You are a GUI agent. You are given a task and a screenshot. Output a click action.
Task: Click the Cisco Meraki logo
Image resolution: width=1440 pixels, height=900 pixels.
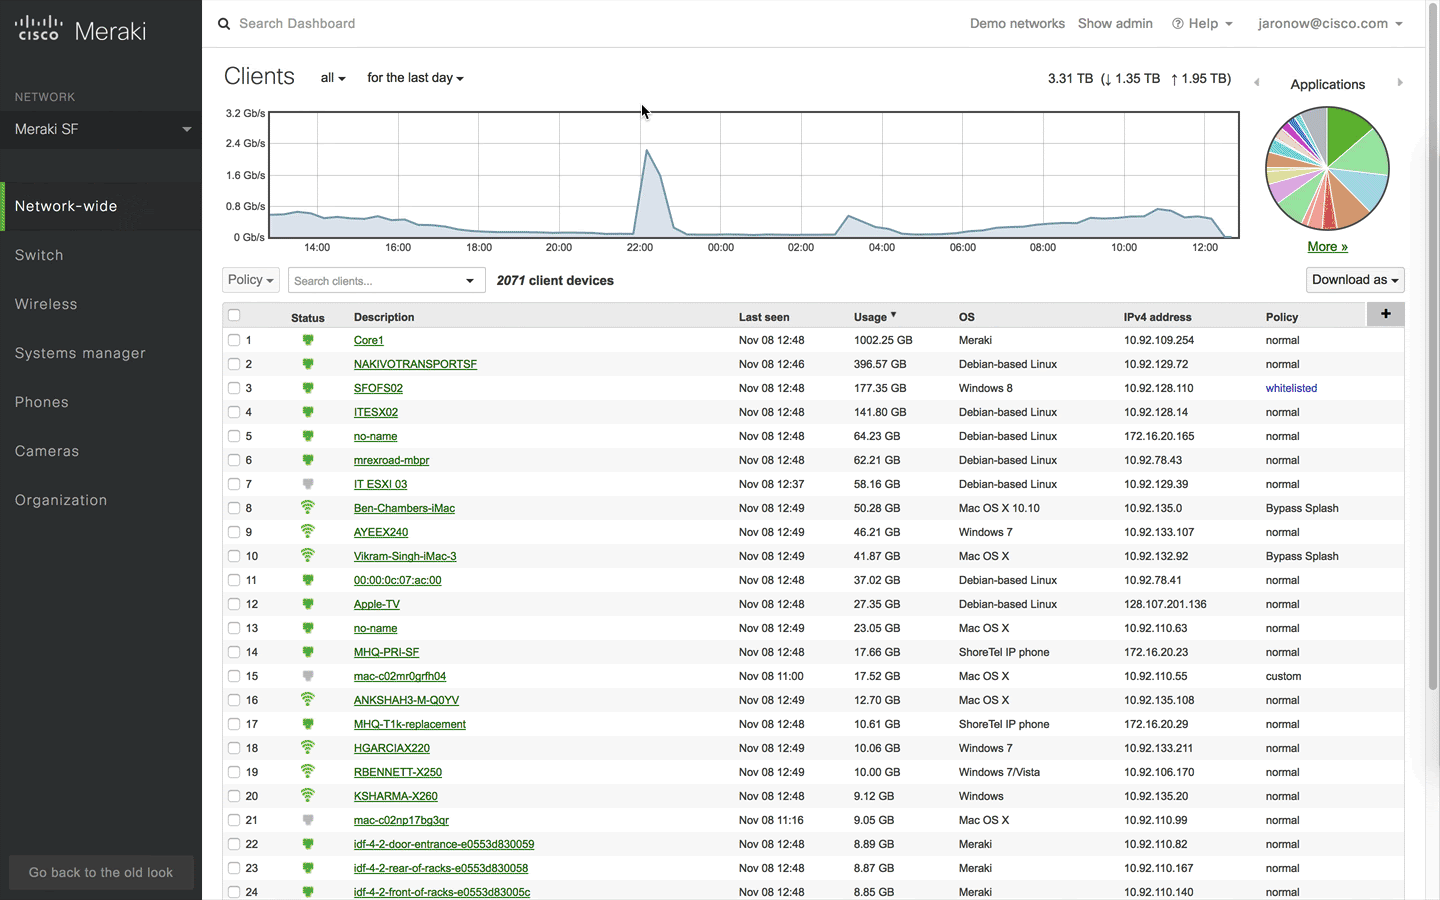[x=81, y=30]
